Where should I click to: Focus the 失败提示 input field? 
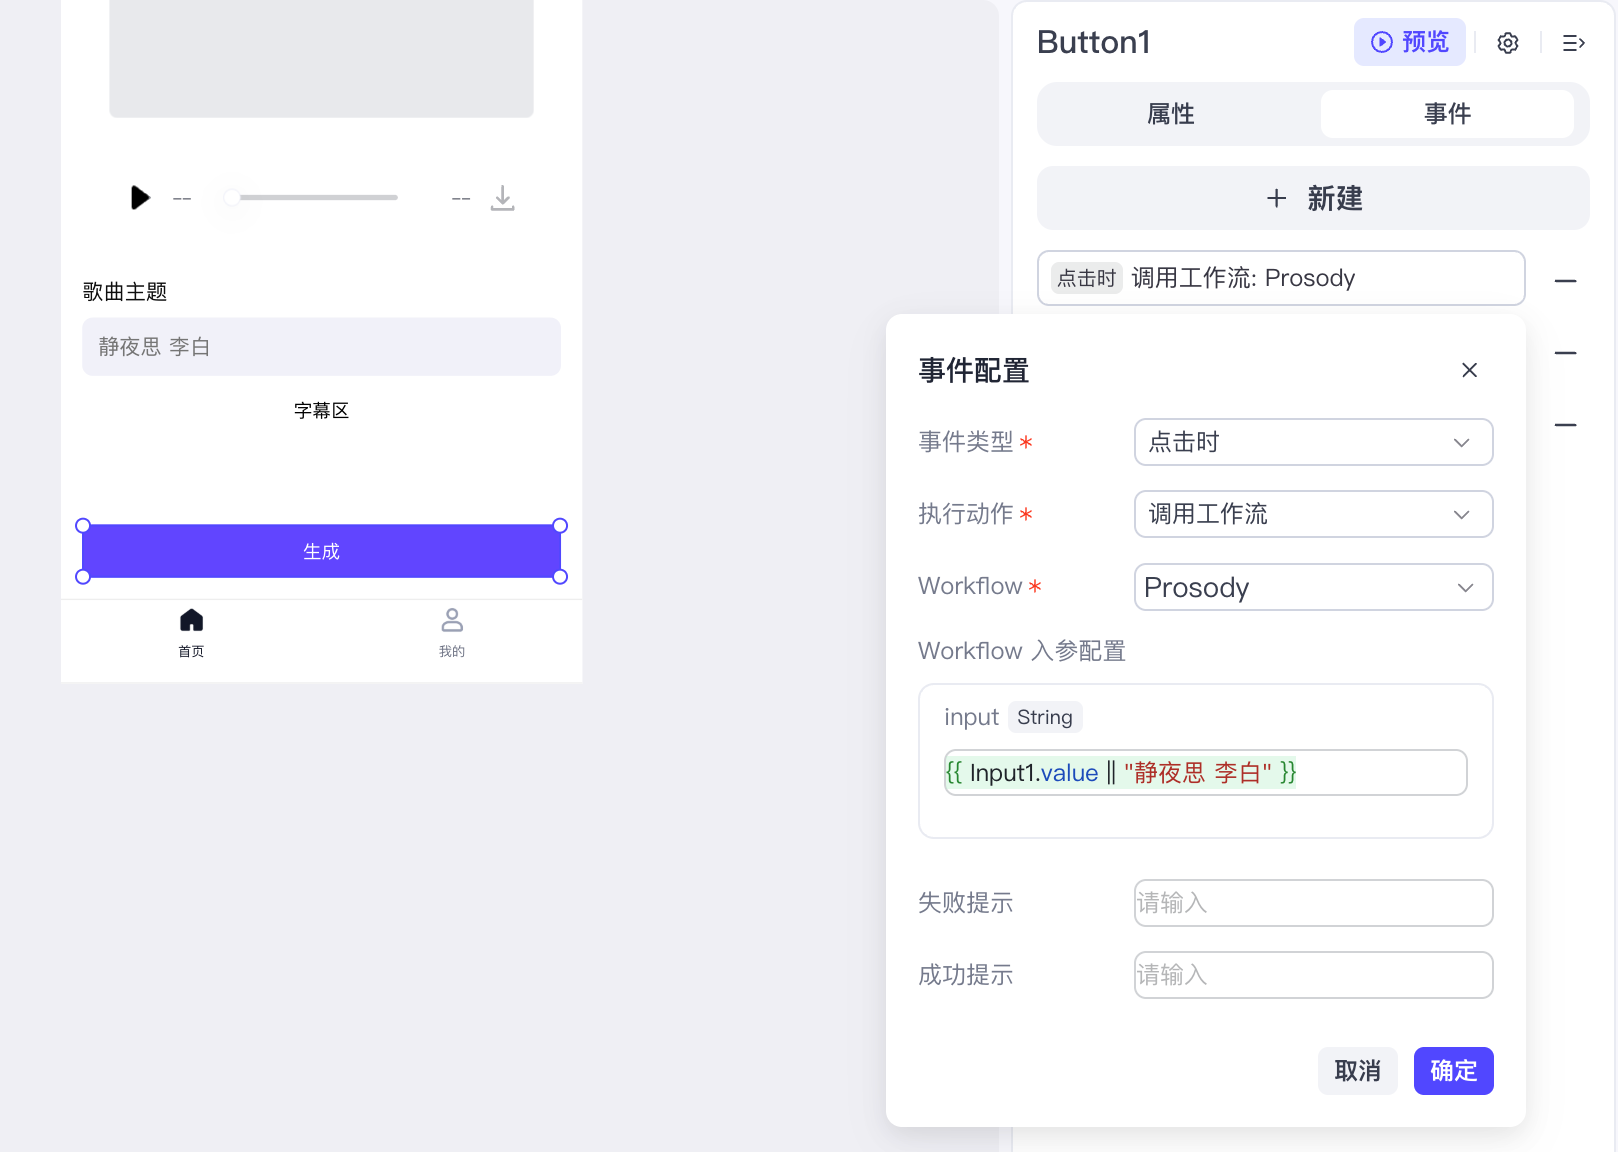point(1313,903)
